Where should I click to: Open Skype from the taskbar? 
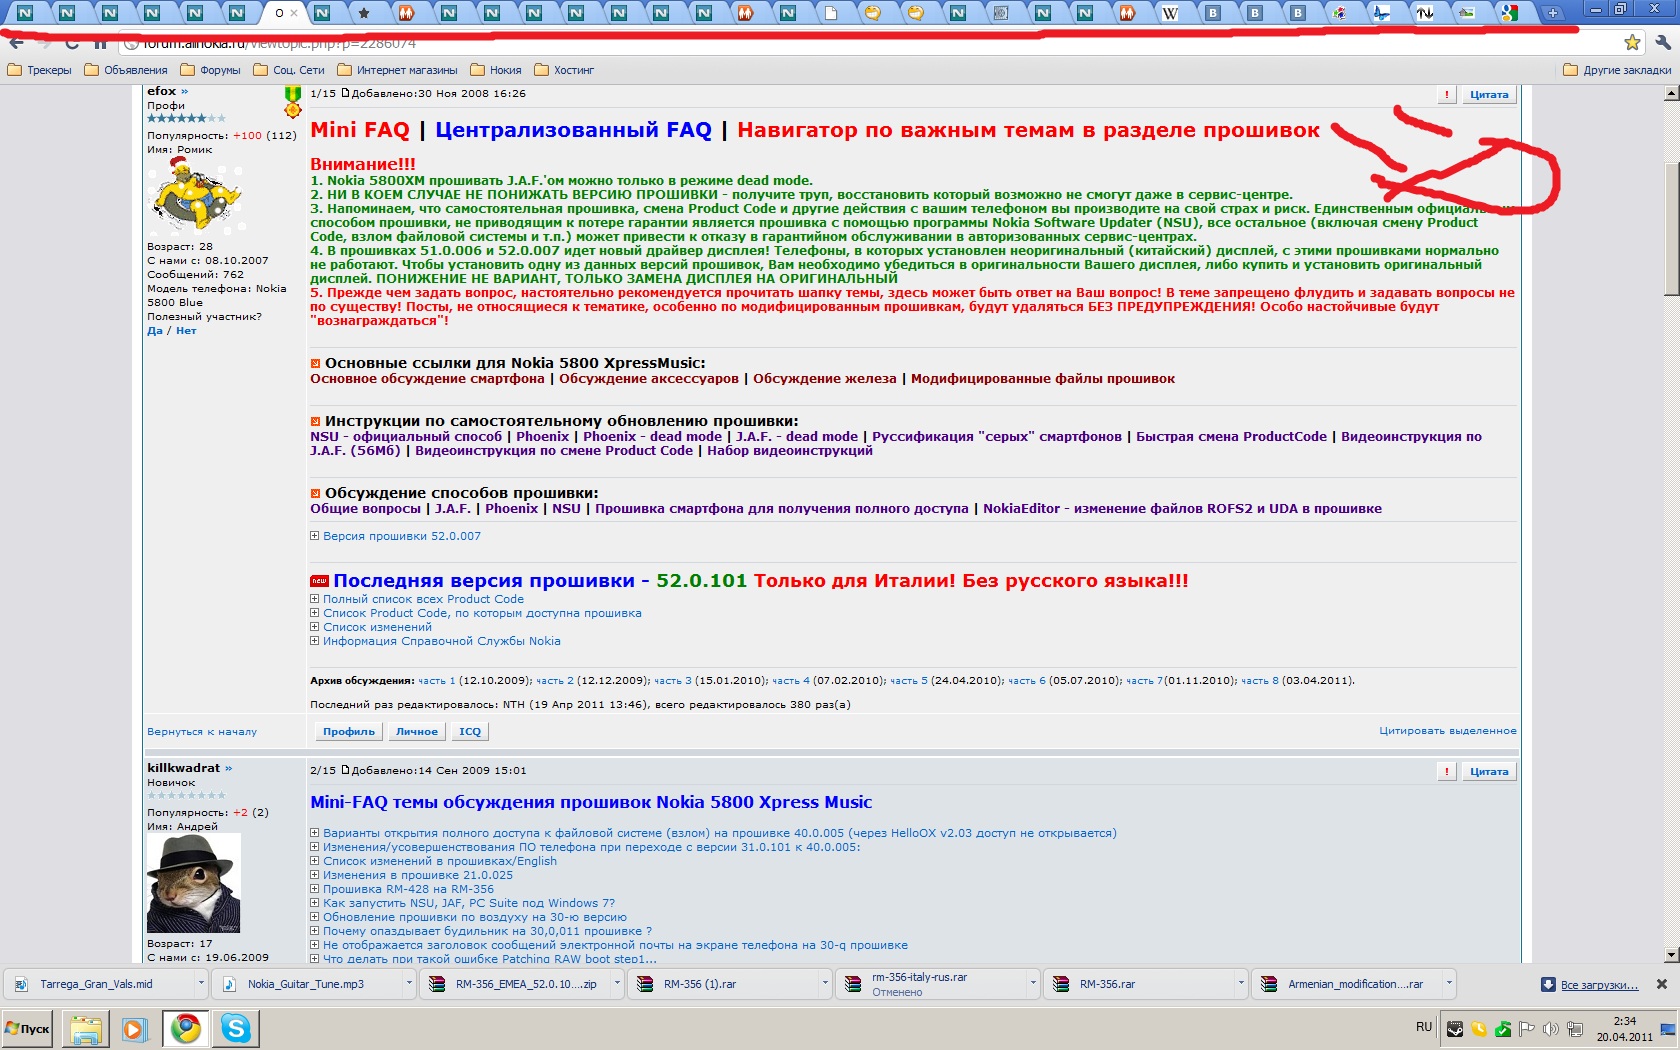click(236, 1028)
